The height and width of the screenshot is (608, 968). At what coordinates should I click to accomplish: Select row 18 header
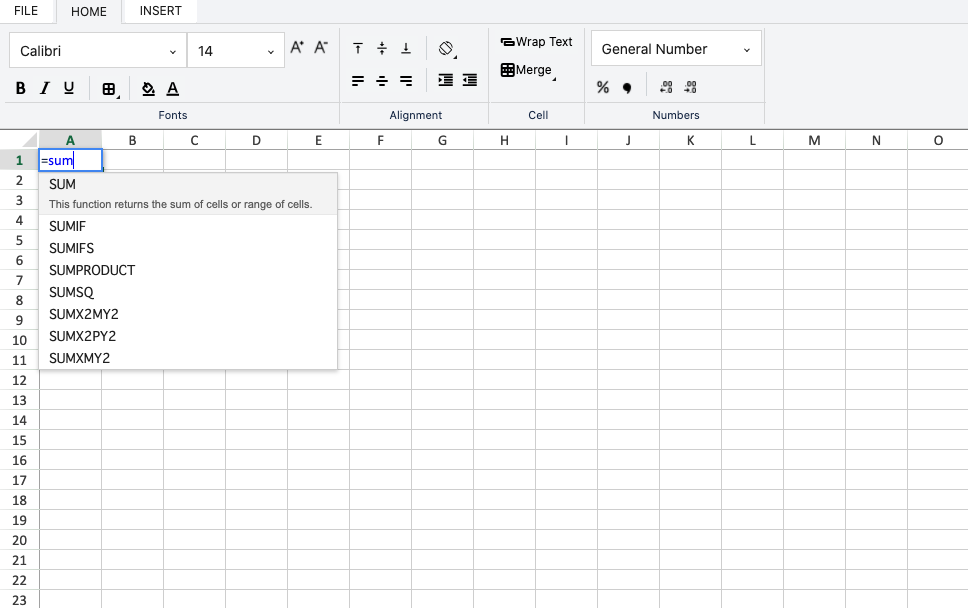(19, 500)
